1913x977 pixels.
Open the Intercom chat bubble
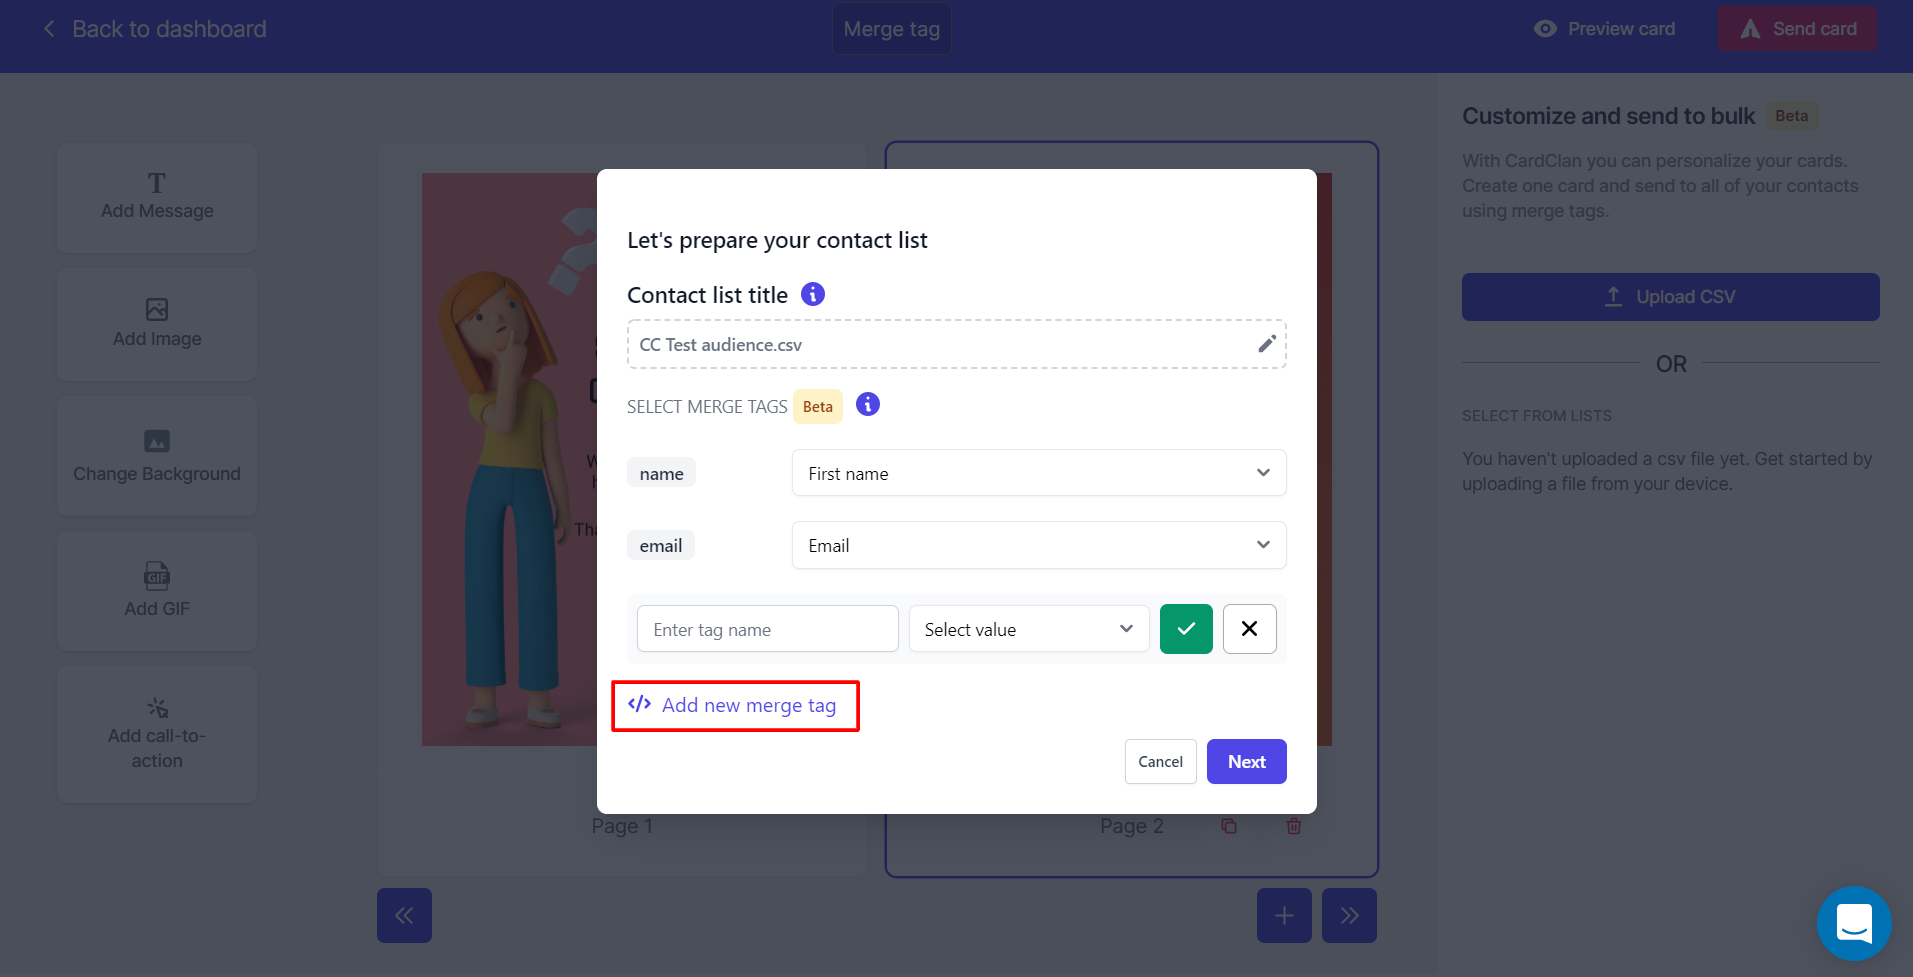1853,923
